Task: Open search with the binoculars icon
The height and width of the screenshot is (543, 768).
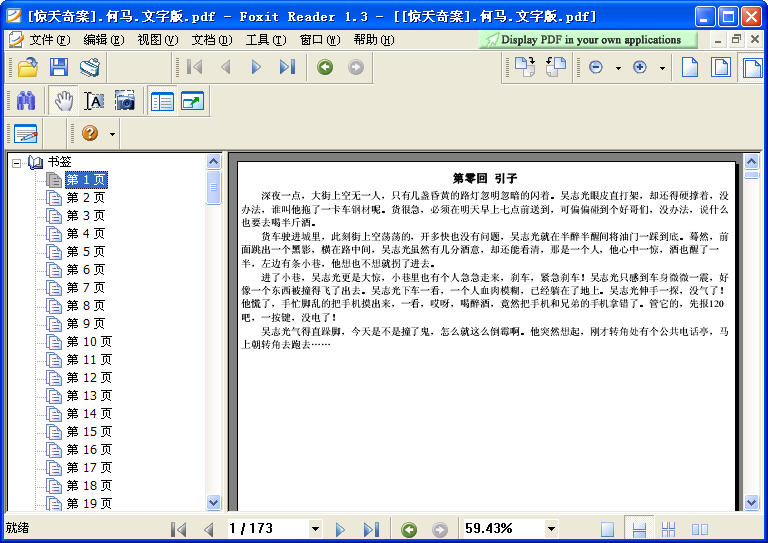Action: 26,101
